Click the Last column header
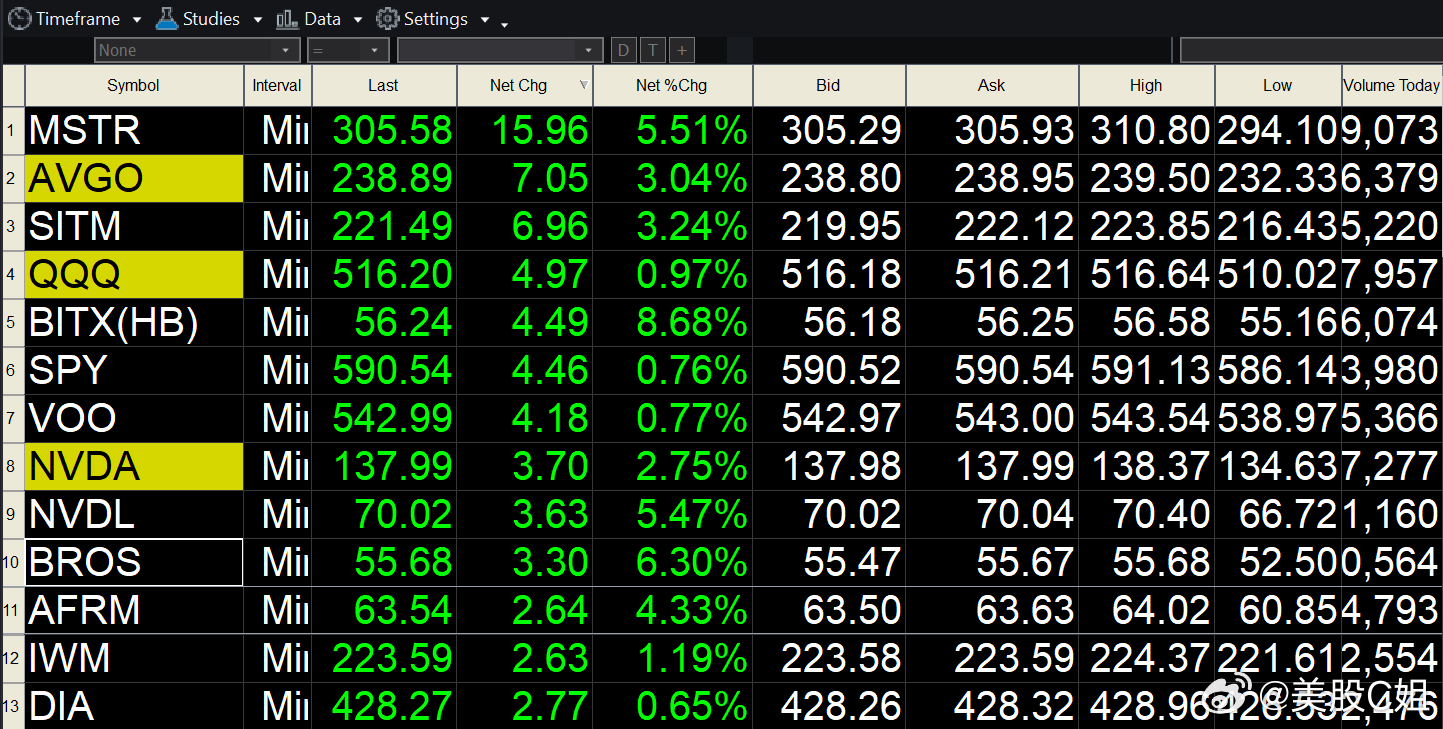Image resolution: width=1443 pixels, height=729 pixels. (x=384, y=86)
